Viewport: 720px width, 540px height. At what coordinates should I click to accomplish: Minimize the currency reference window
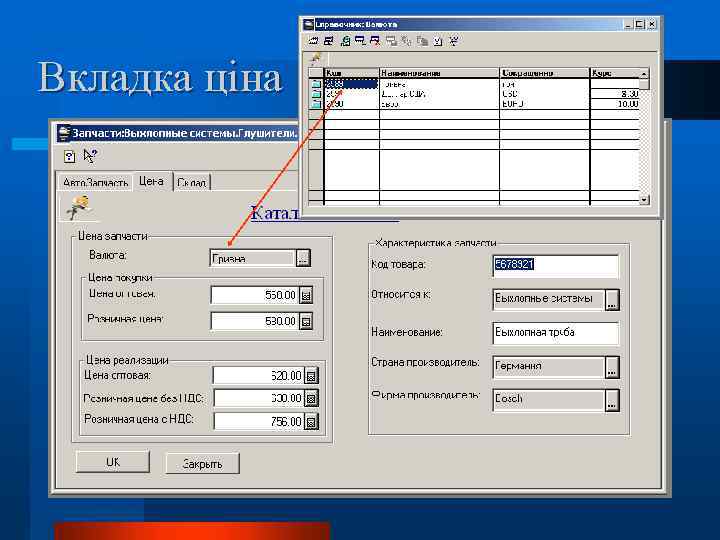tap(629, 24)
